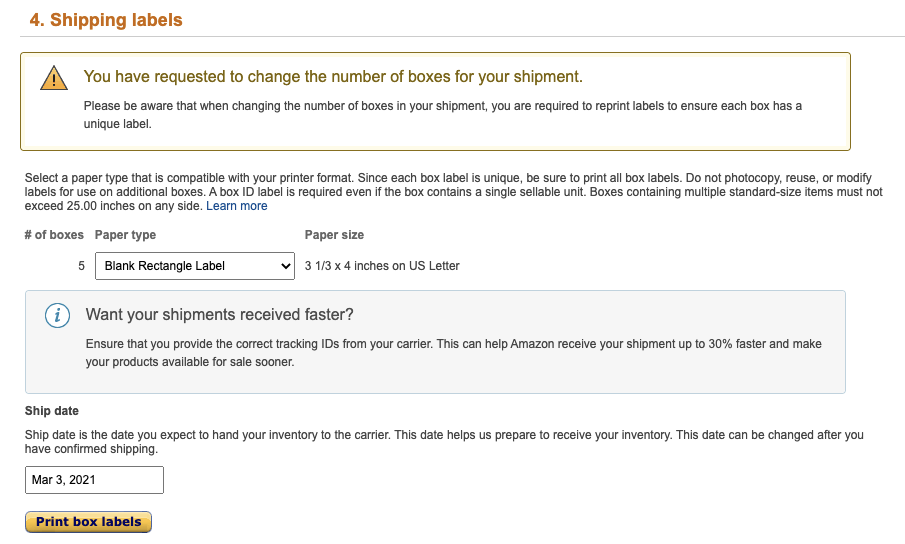
Task: Click the 'Blank Rectangle Label' selected option text
Action: 165,266
